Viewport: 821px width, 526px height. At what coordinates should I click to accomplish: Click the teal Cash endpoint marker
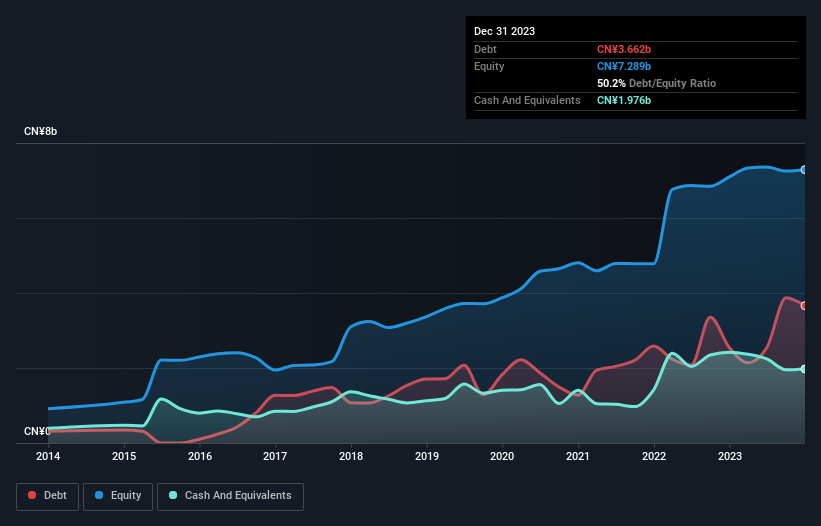[x=804, y=369]
